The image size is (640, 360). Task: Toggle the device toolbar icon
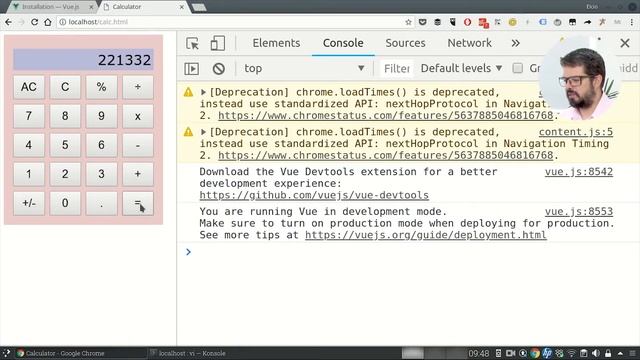click(x=218, y=43)
